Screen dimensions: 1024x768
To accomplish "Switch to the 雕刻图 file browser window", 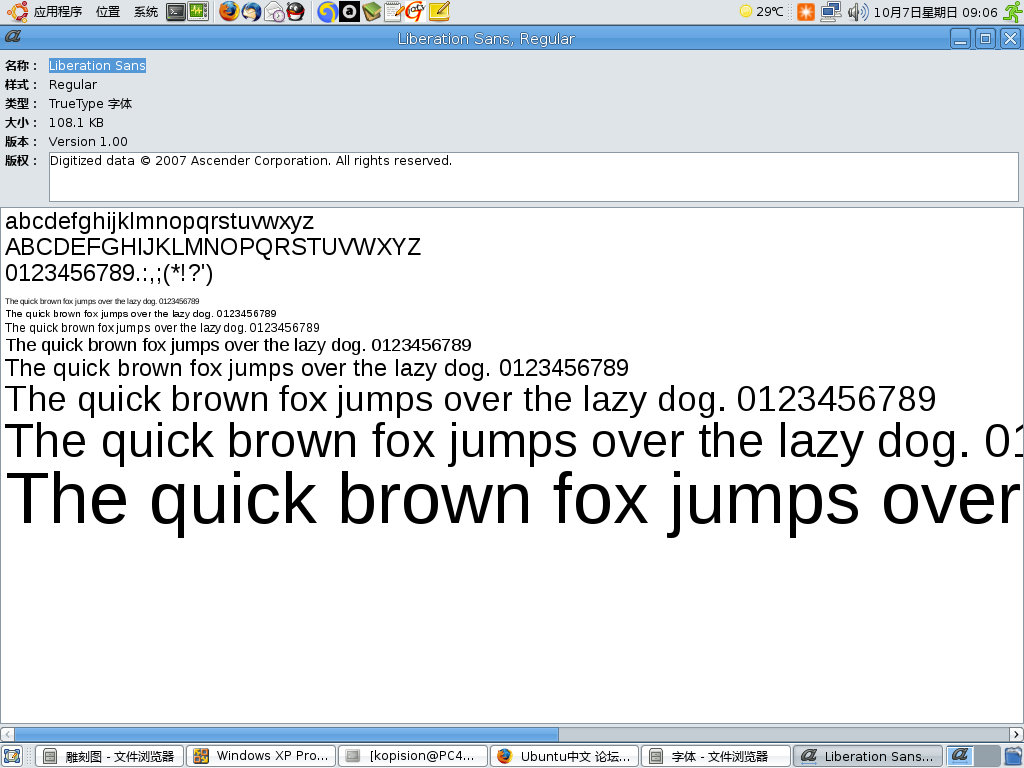I will [x=110, y=756].
